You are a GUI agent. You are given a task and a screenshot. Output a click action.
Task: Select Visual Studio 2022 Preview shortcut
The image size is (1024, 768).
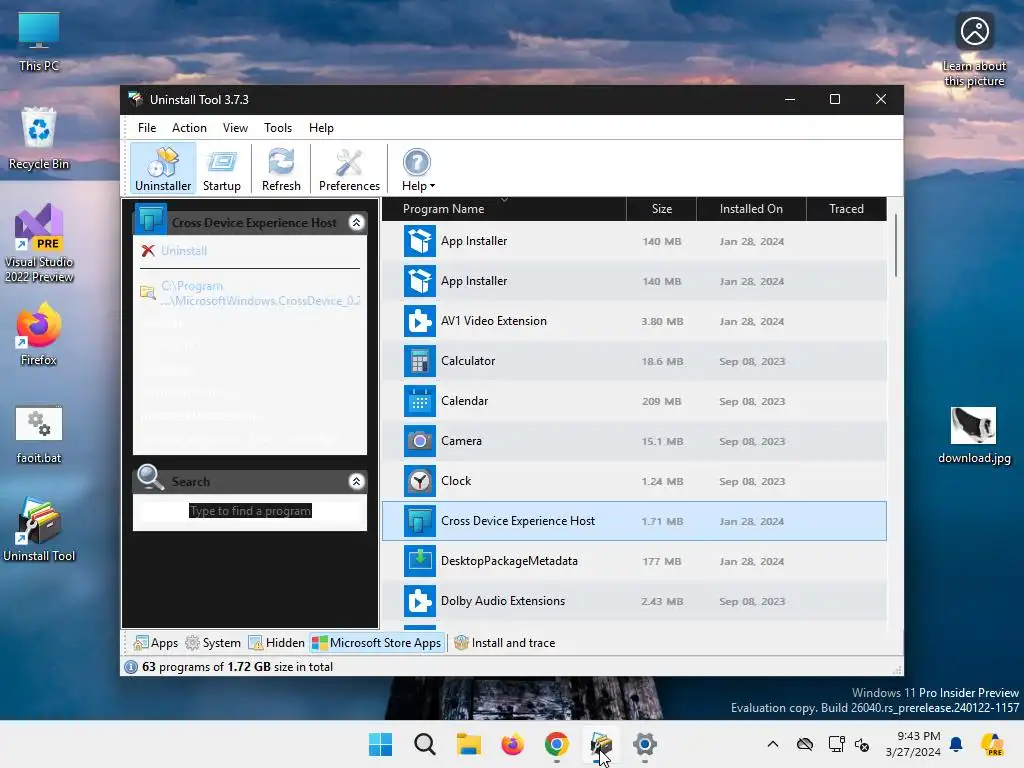click(39, 243)
